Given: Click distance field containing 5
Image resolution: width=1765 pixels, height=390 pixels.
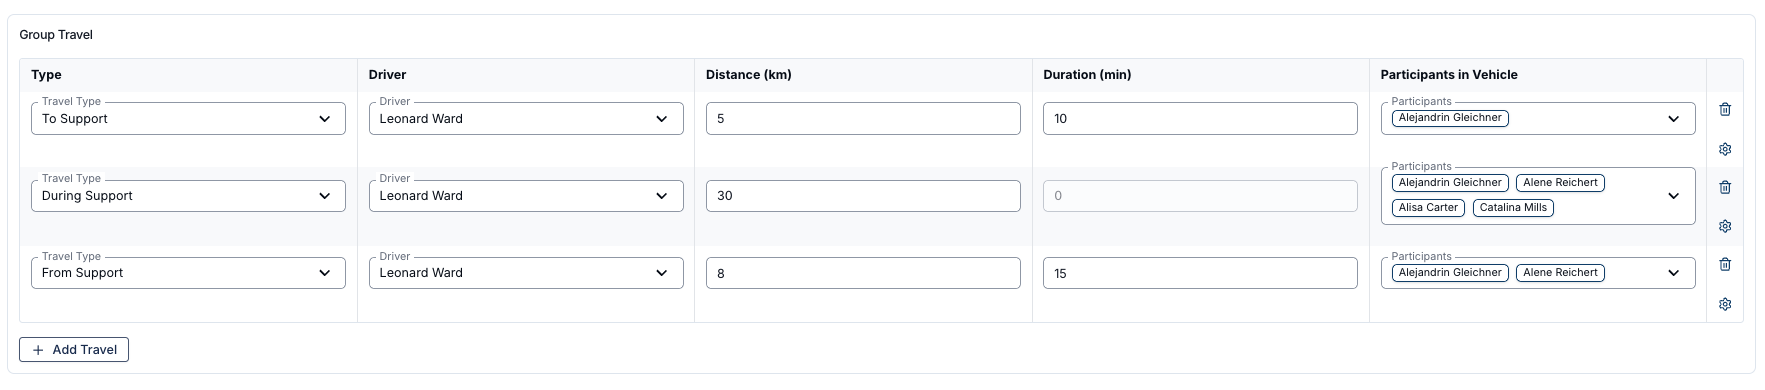Looking at the screenshot, I should coord(863,118).
